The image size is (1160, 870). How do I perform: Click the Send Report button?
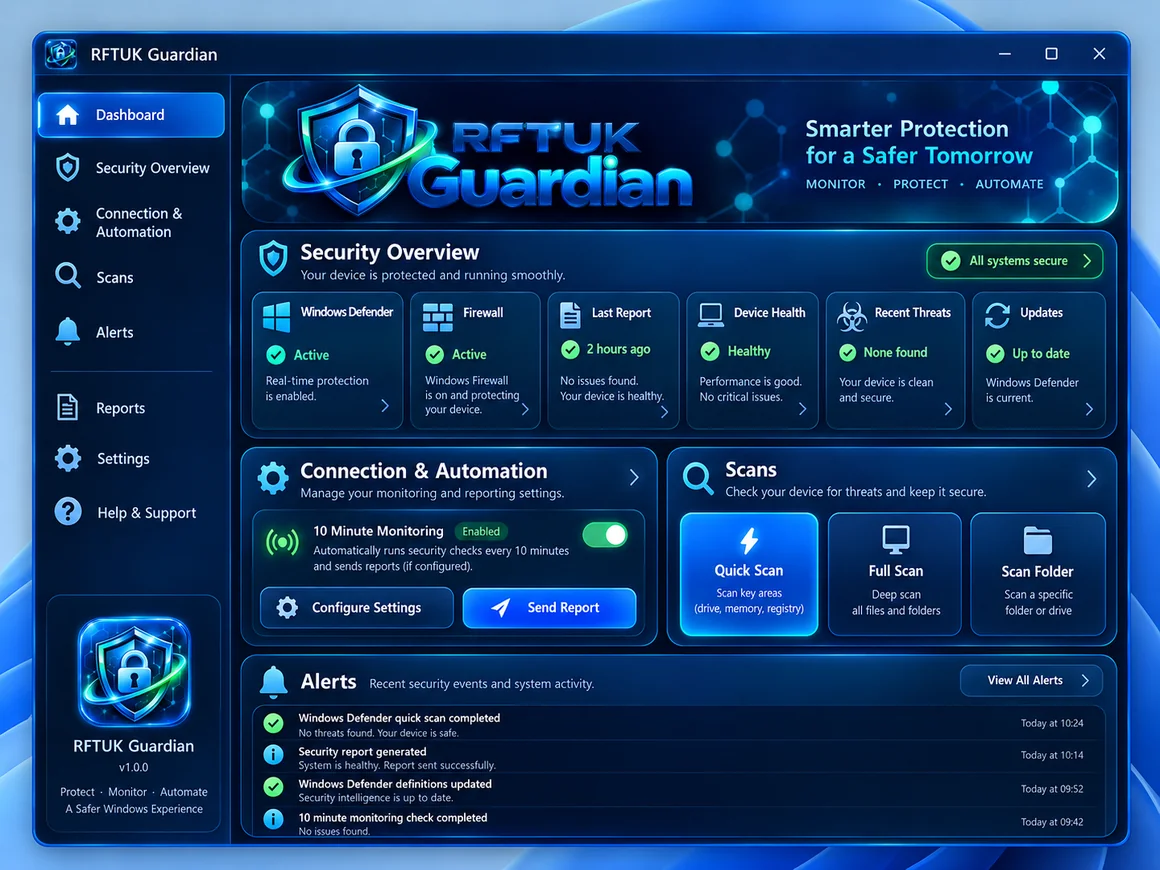pos(549,608)
